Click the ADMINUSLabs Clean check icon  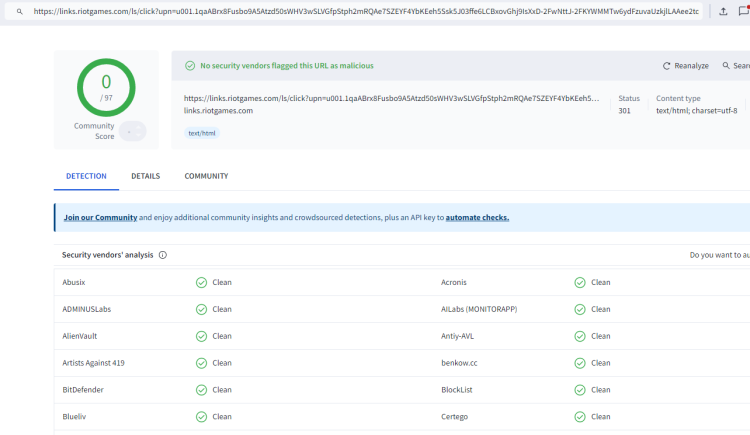(x=201, y=310)
